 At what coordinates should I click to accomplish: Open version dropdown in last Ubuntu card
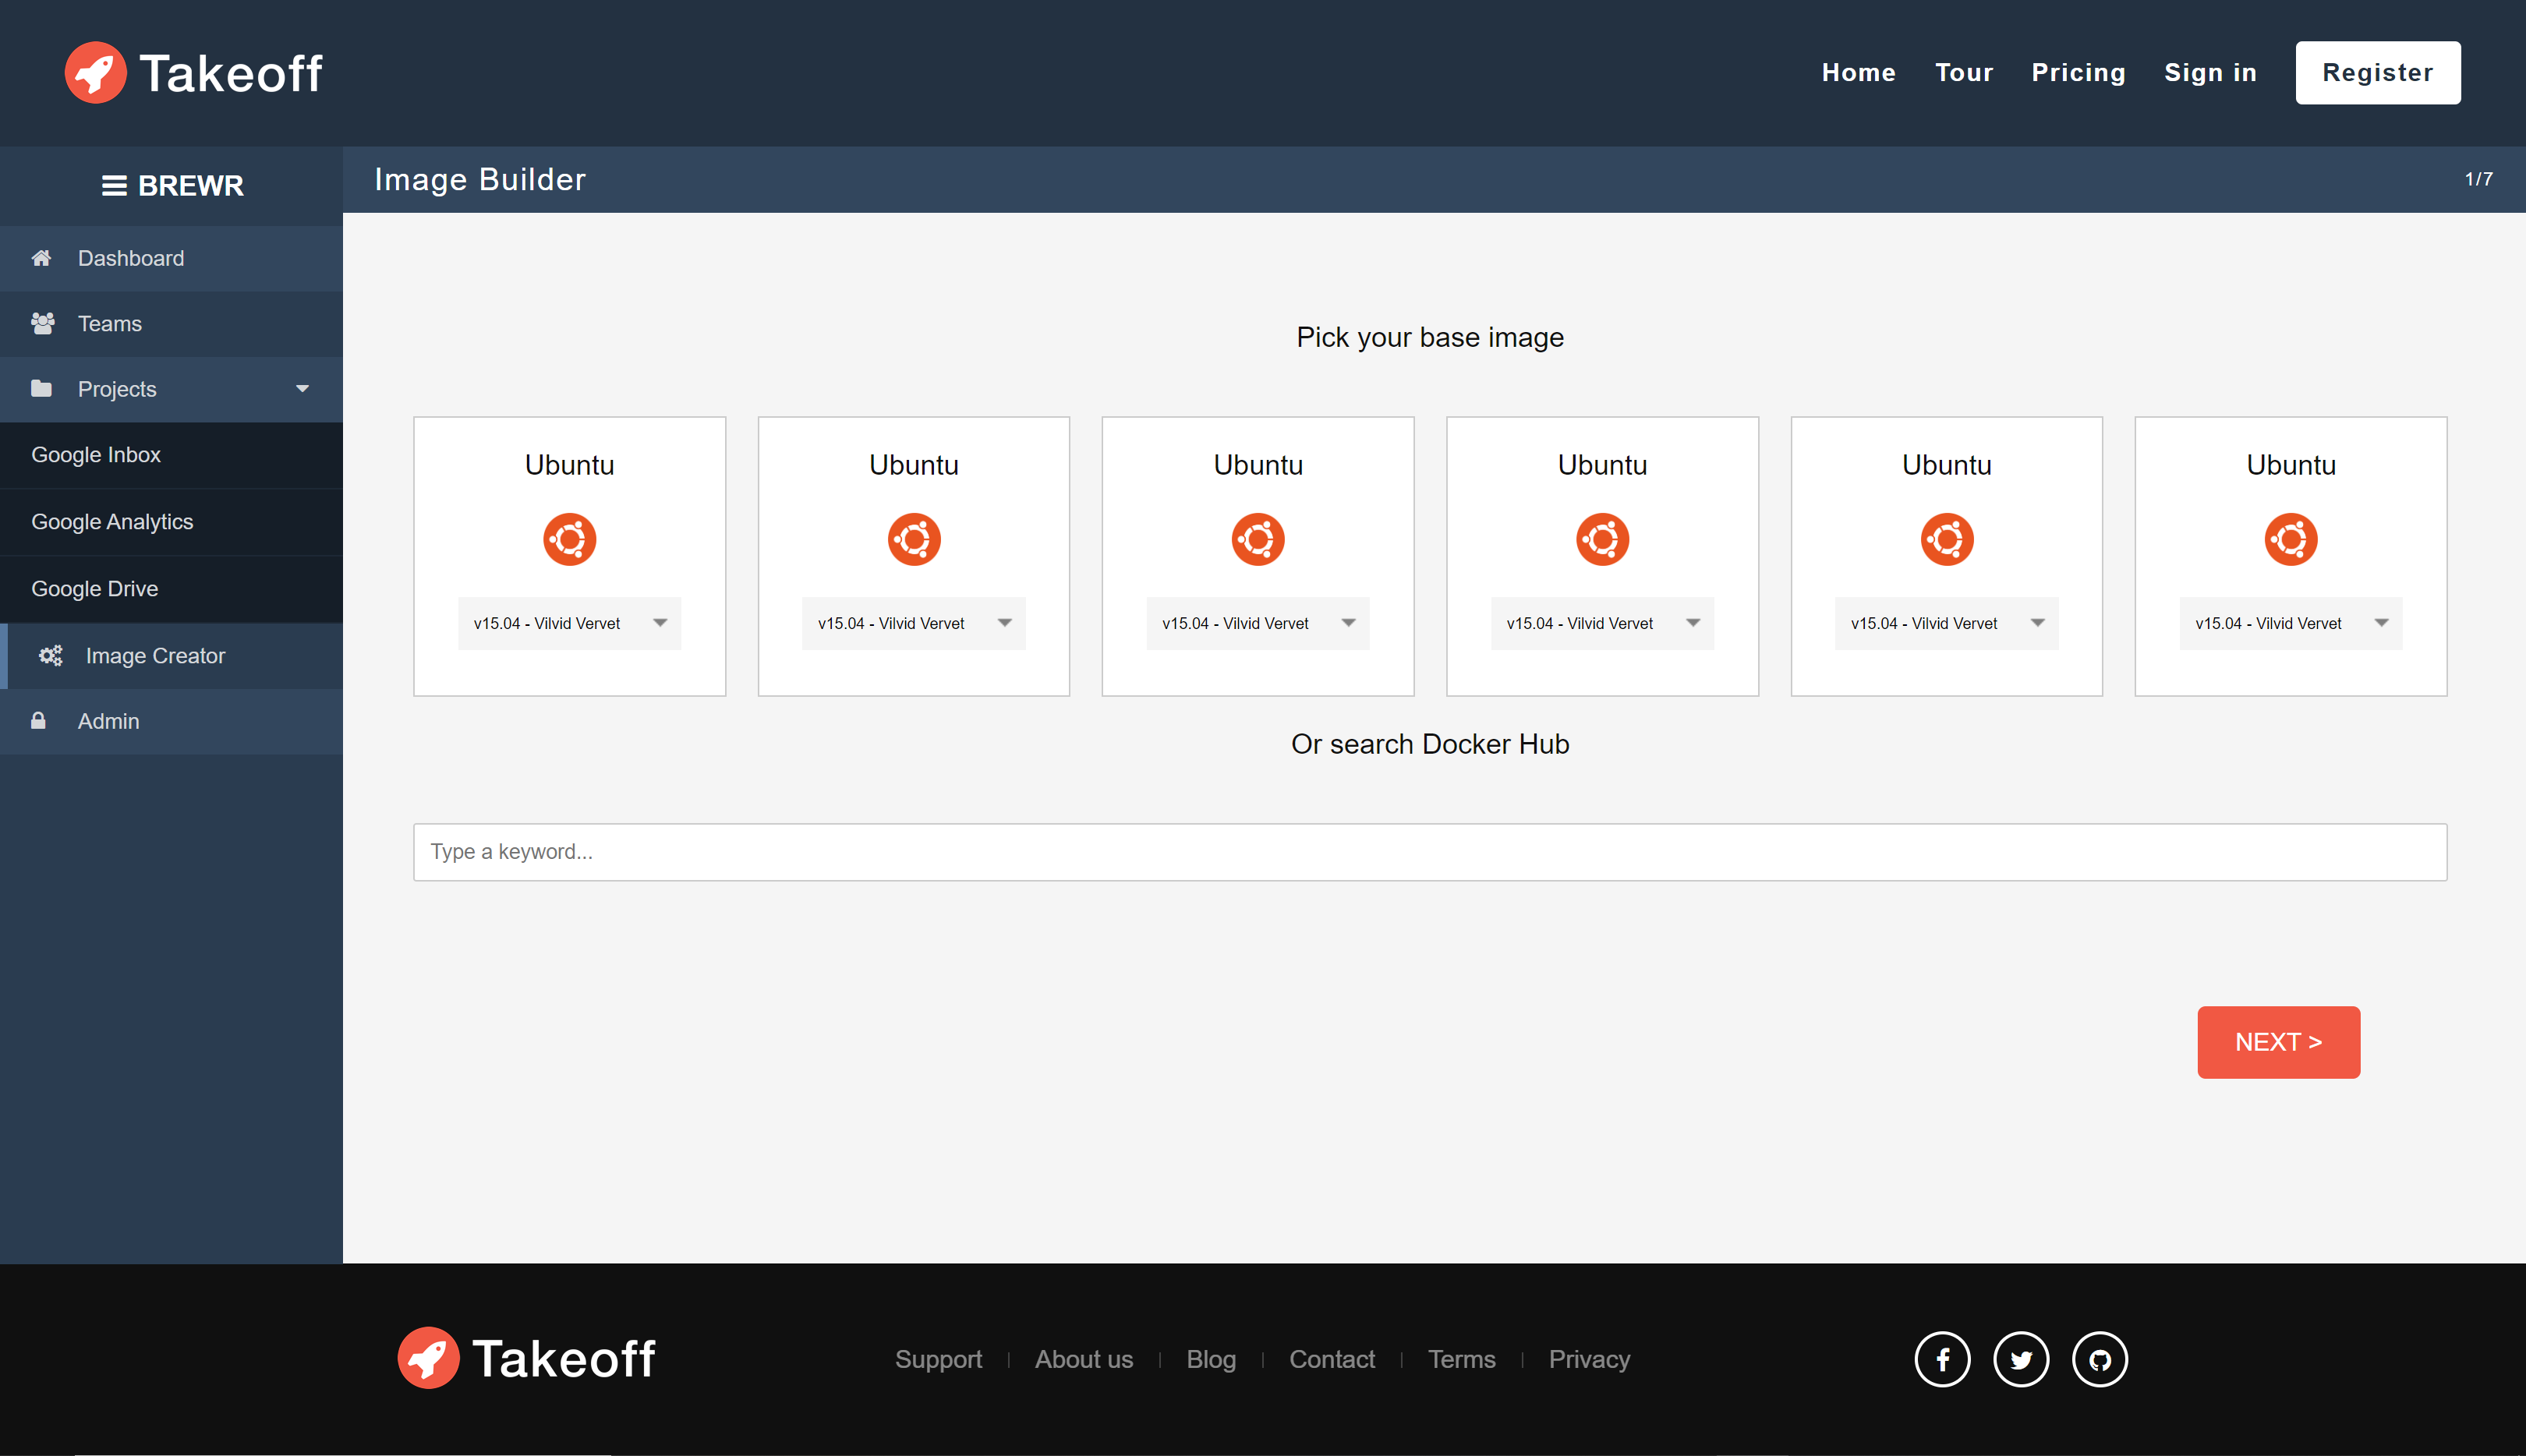click(x=2290, y=623)
